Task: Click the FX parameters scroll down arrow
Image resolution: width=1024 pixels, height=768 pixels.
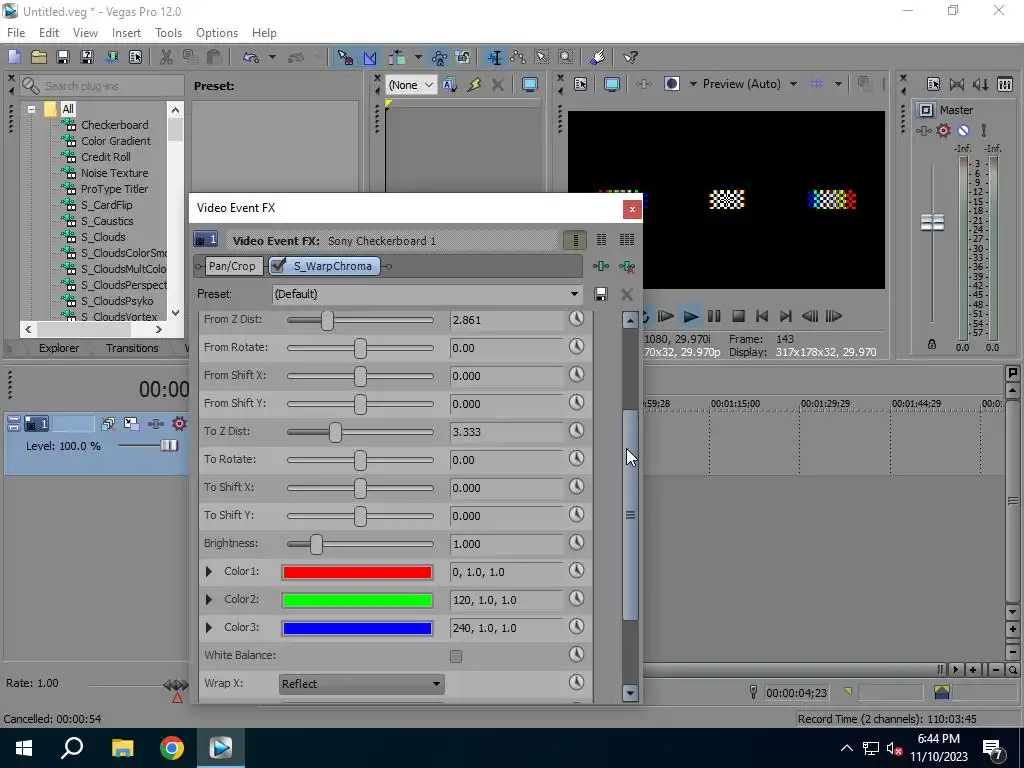Action: [630, 693]
